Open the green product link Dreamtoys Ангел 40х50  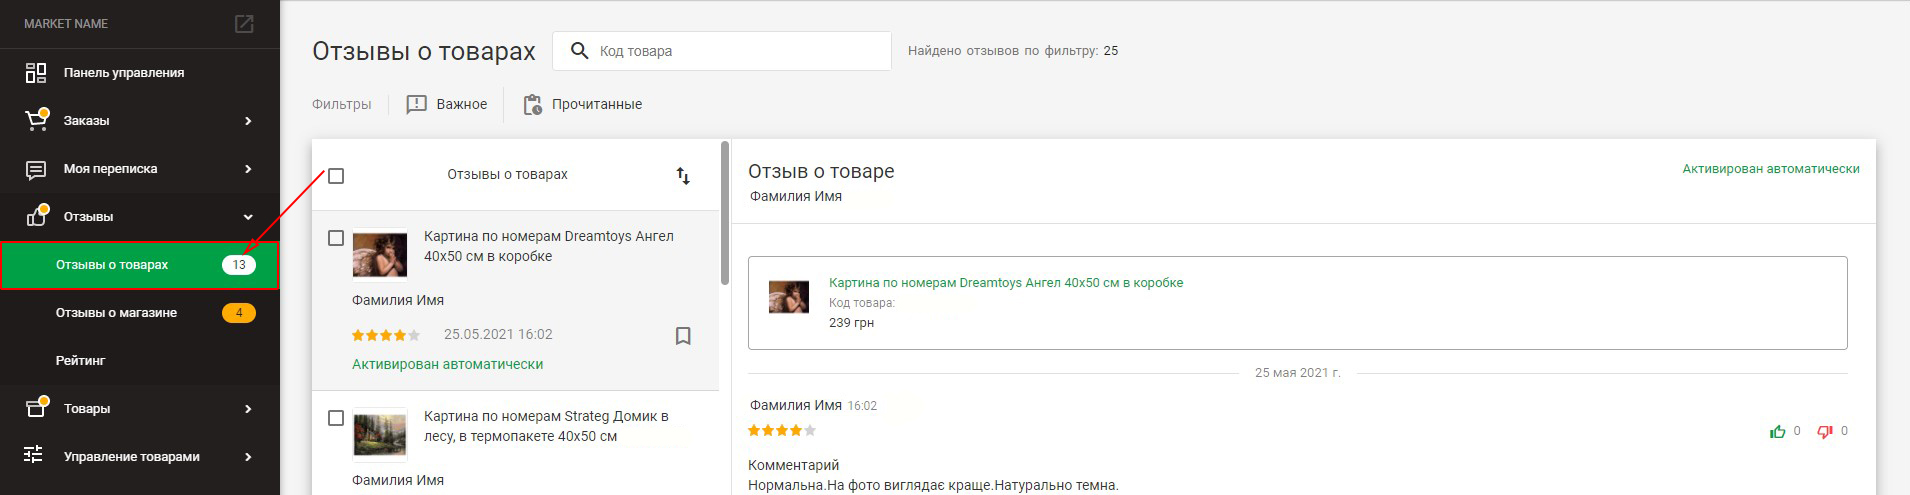(1006, 283)
